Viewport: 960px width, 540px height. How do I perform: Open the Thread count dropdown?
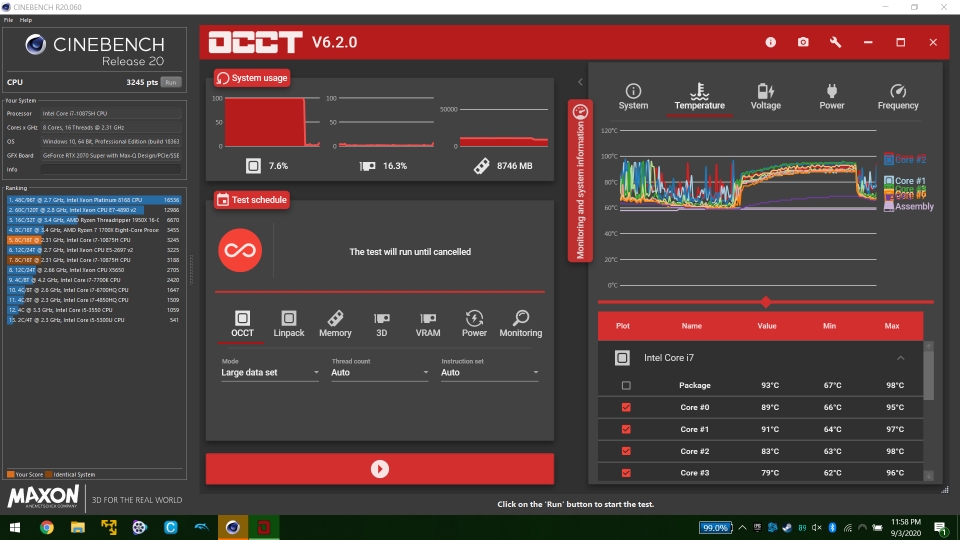tap(380, 372)
